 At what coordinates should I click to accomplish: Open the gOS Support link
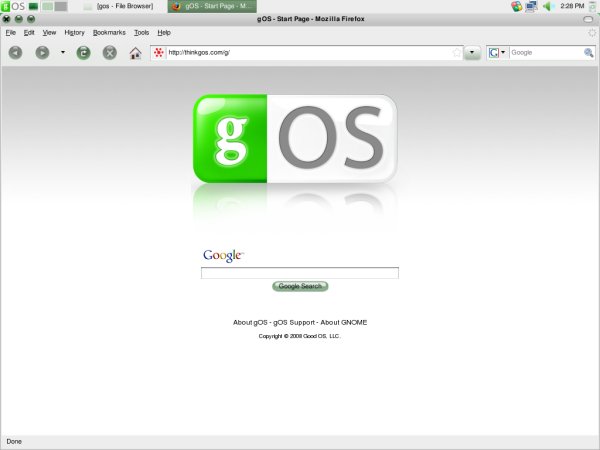[293, 323]
